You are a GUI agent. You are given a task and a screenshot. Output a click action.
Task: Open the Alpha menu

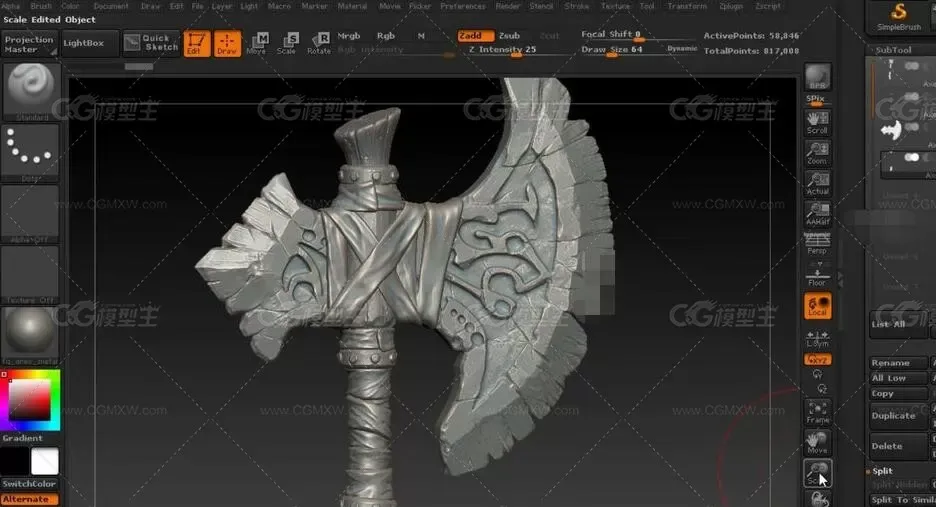[11, 6]
